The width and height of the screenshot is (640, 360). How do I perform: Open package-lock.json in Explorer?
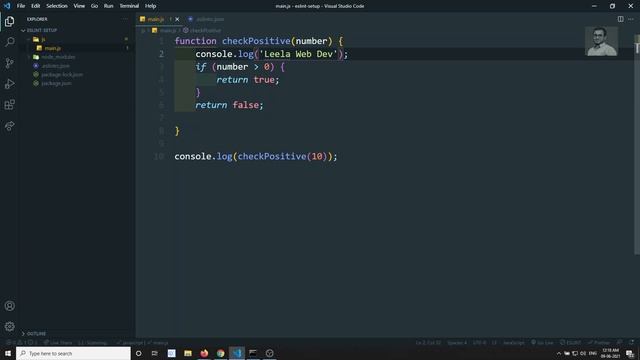click(62, 75)
